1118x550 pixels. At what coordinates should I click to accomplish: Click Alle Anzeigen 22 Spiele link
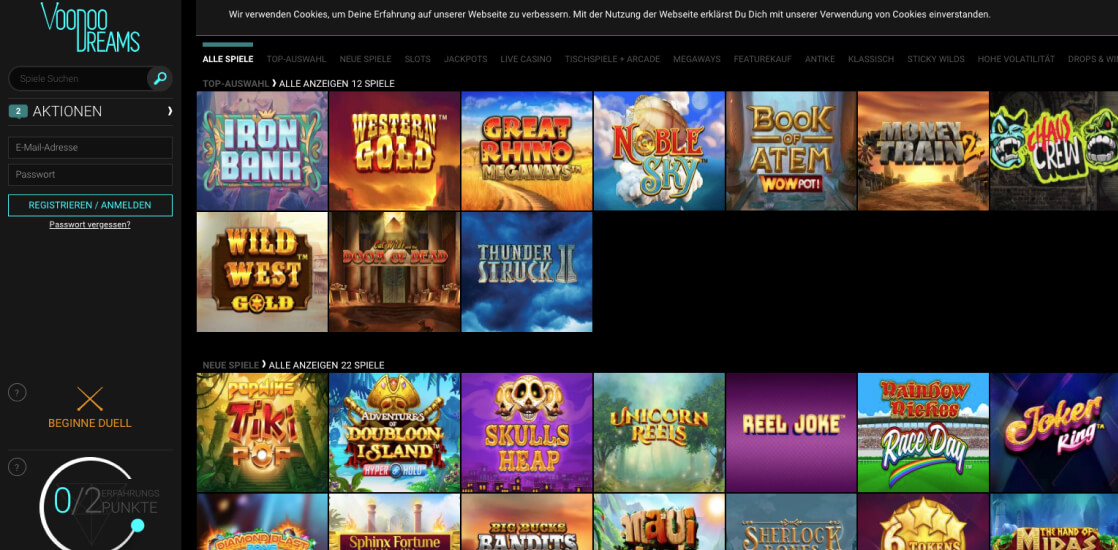[327, 365]
